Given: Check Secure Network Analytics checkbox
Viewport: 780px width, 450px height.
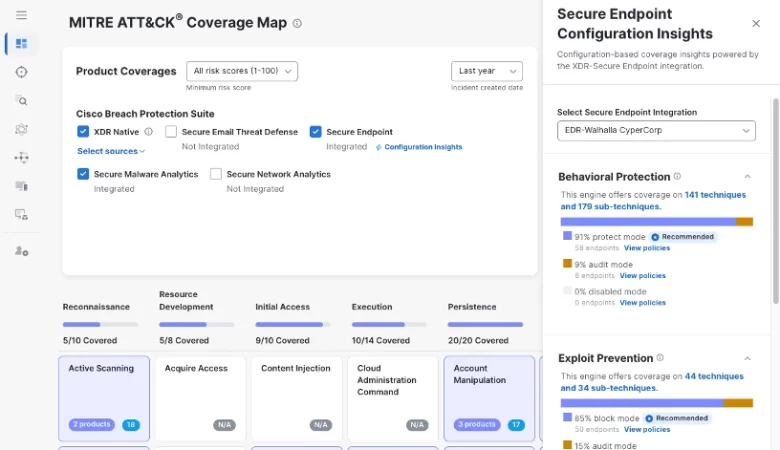Looking at the screenshot, I should coord(216,174).
